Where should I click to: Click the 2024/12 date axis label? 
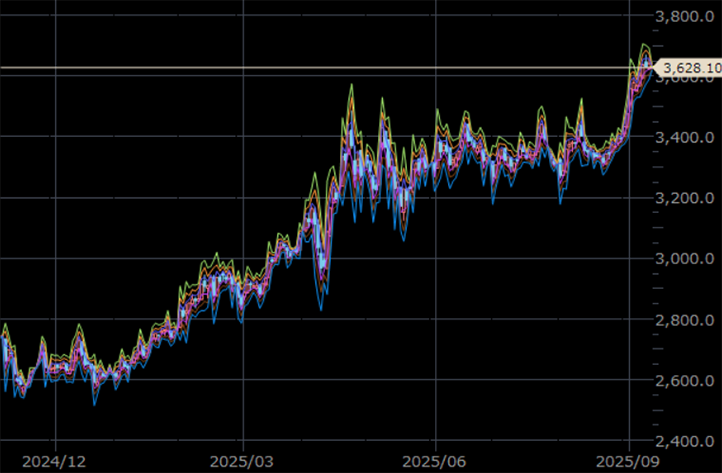54,461
